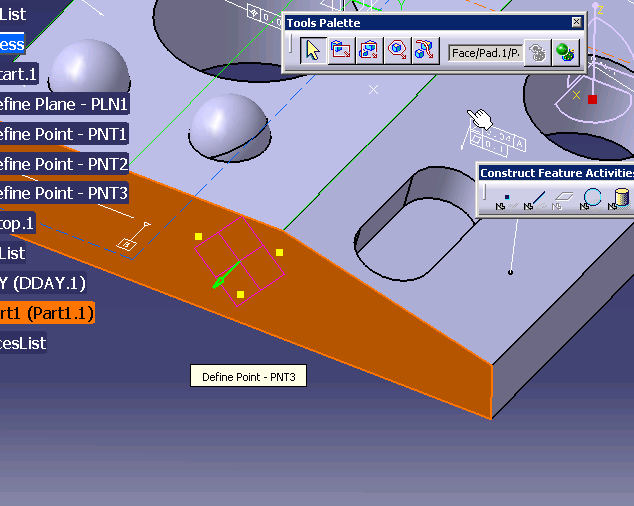The height and width of the screenshot is (506, 634).
Task: Click the green arrow on the orange face
Action: [x=225, y=275]
